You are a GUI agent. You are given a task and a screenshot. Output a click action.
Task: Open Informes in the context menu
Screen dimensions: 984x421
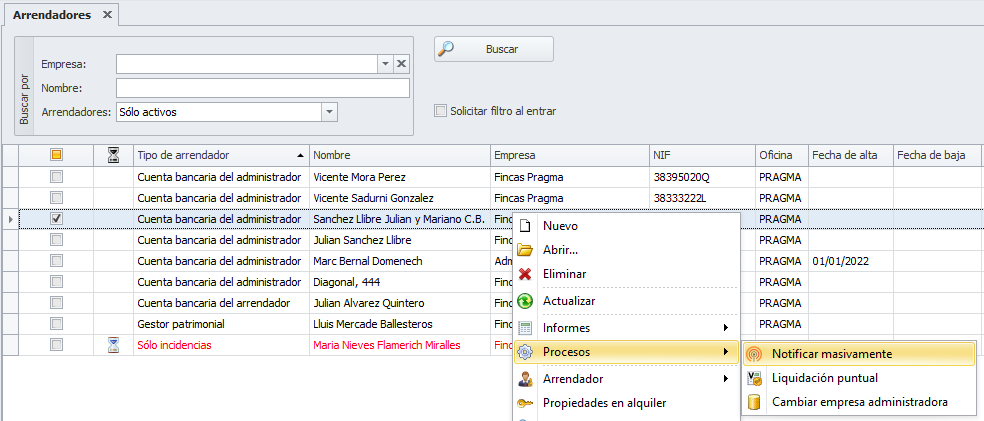(x=626, y=328)
